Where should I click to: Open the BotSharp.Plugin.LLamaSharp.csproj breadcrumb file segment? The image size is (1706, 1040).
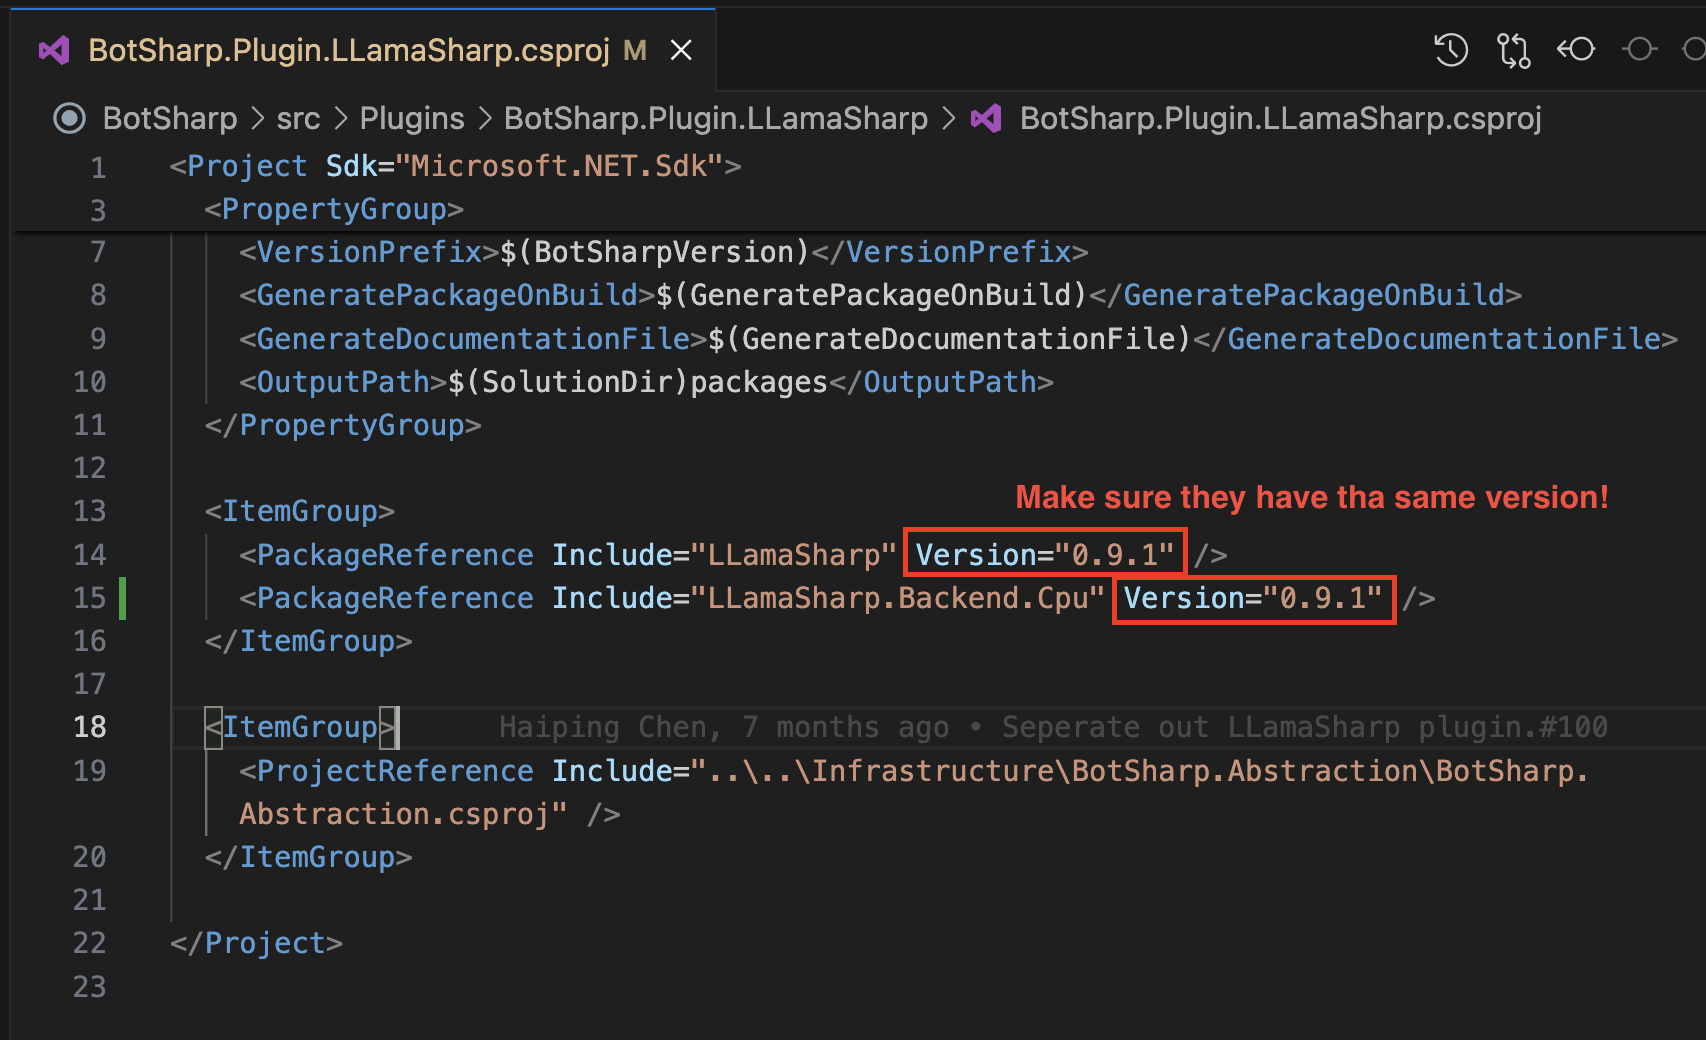click(x=1281, y=118)
